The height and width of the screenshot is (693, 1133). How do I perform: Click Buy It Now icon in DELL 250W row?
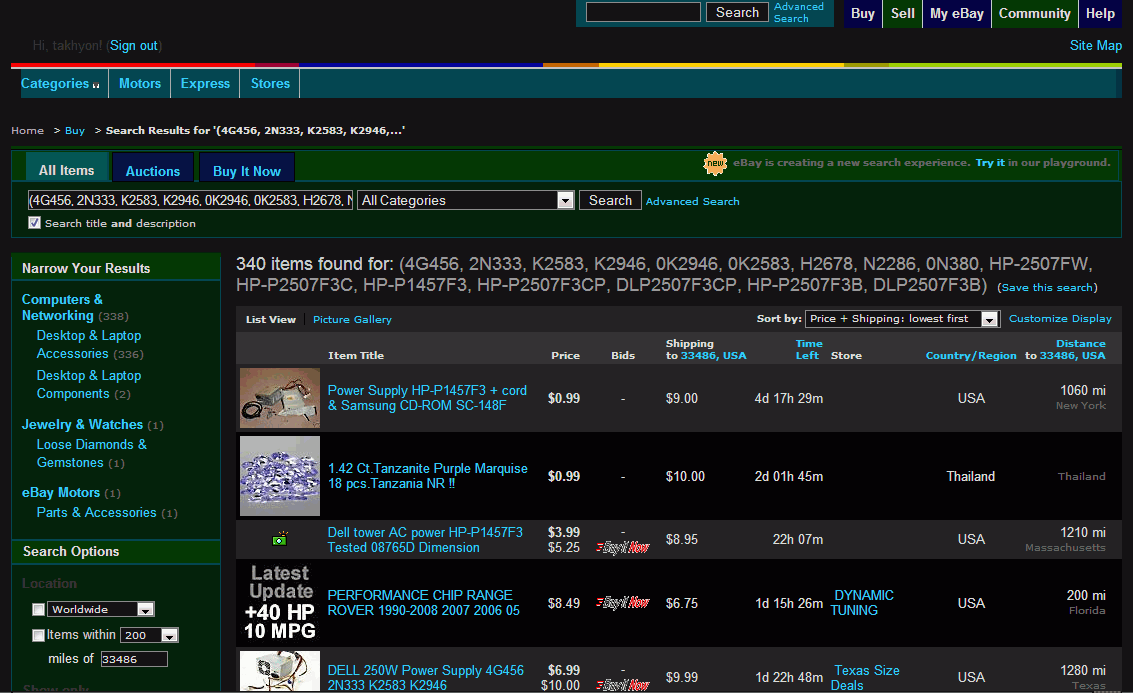pos(623,685)
